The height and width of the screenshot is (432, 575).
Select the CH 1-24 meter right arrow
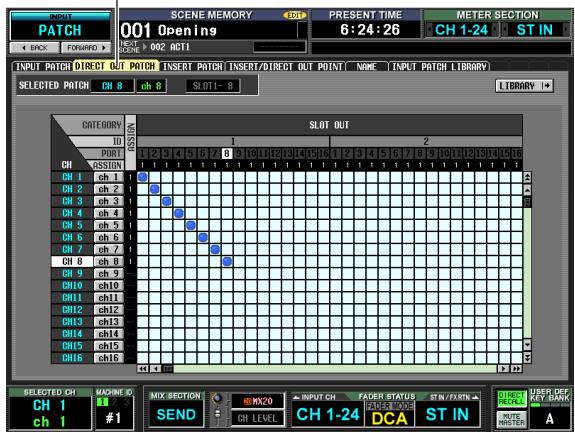495,30
